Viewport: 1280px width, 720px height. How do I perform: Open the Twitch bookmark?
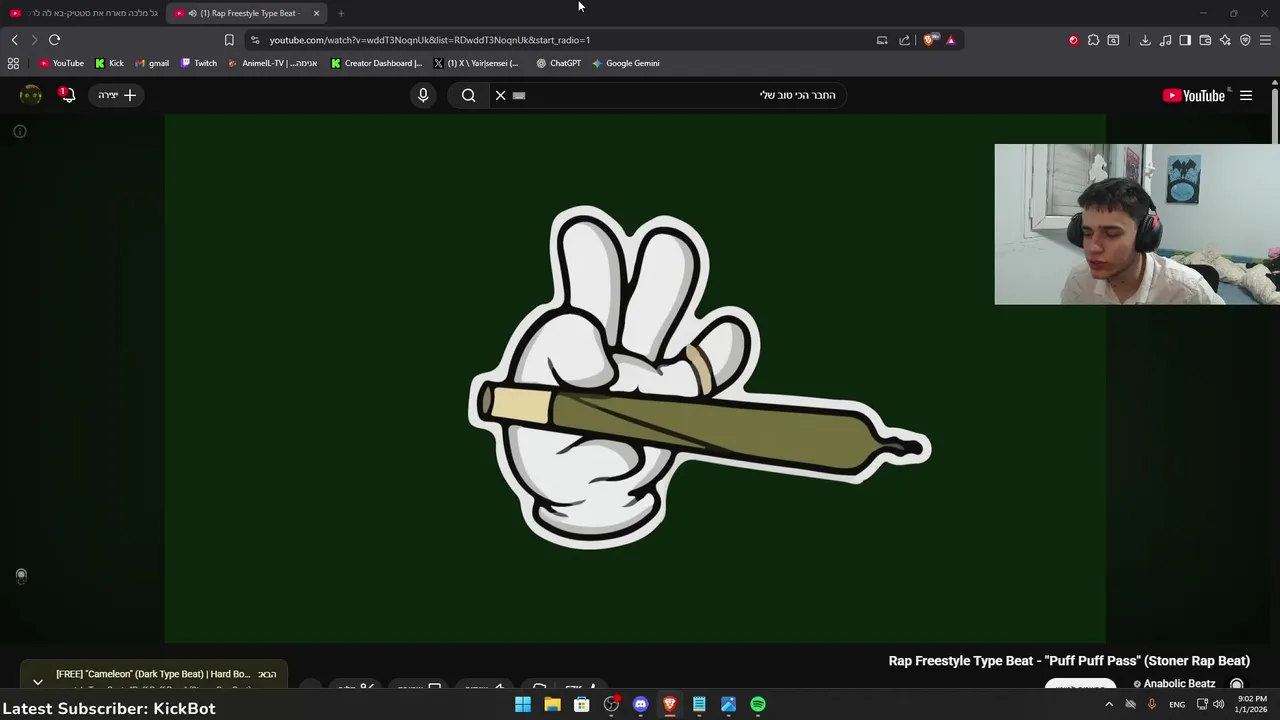[199, 63]
